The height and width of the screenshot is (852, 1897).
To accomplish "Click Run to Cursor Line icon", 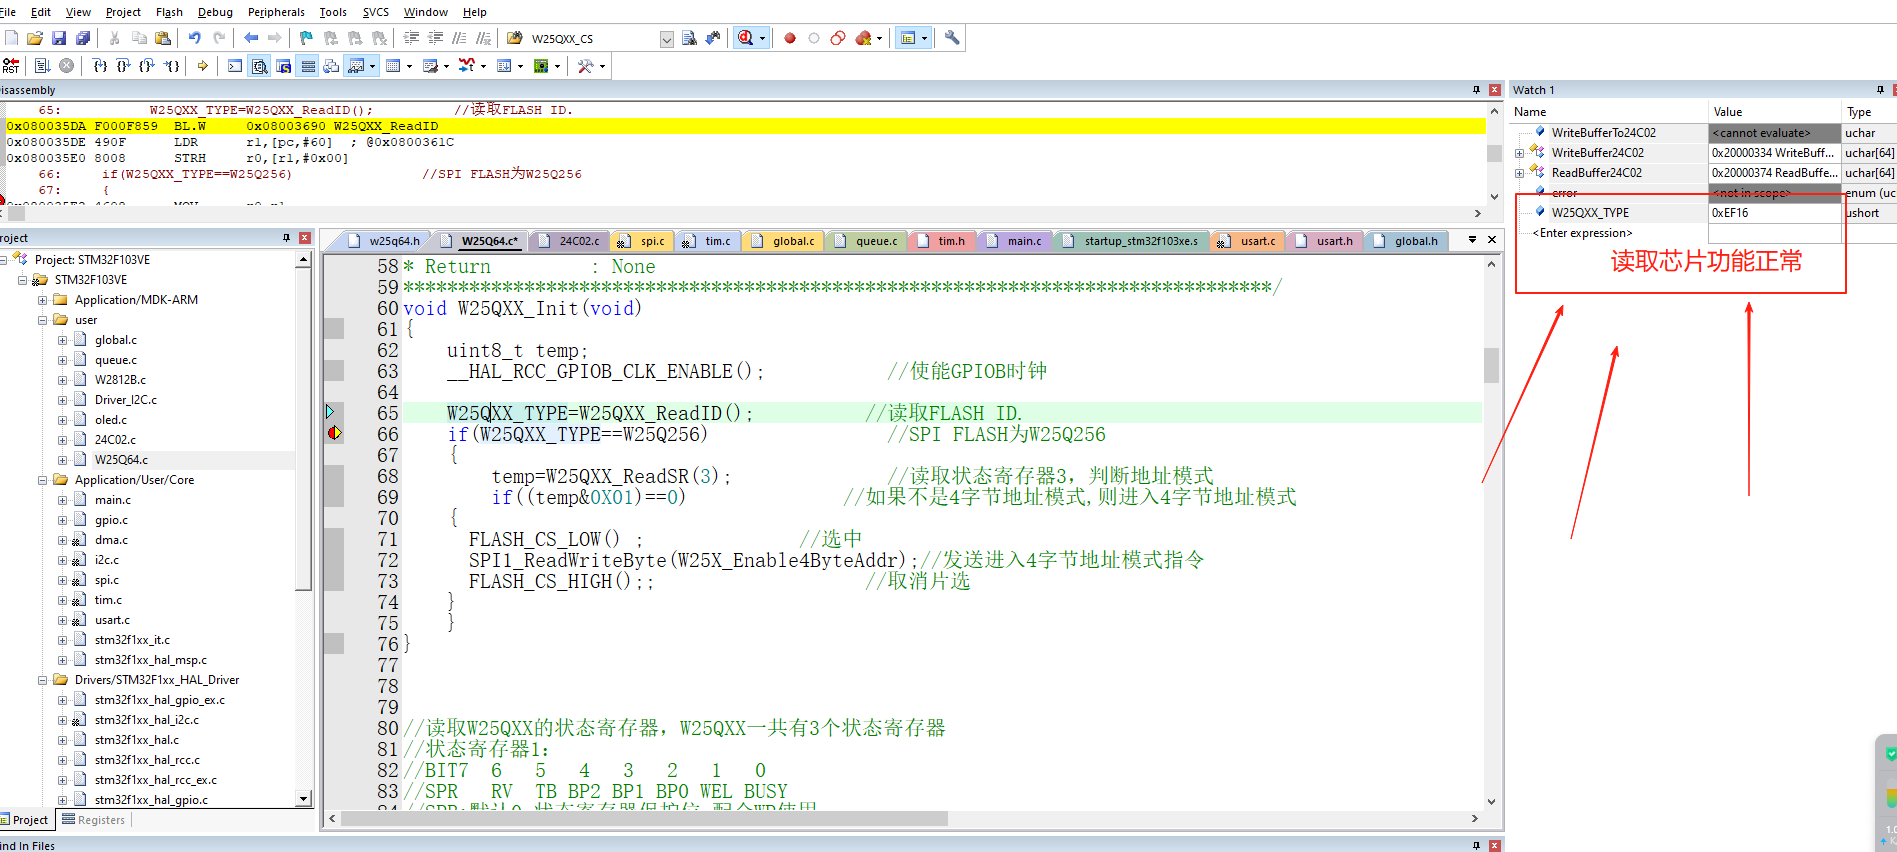I will [172, 66].
